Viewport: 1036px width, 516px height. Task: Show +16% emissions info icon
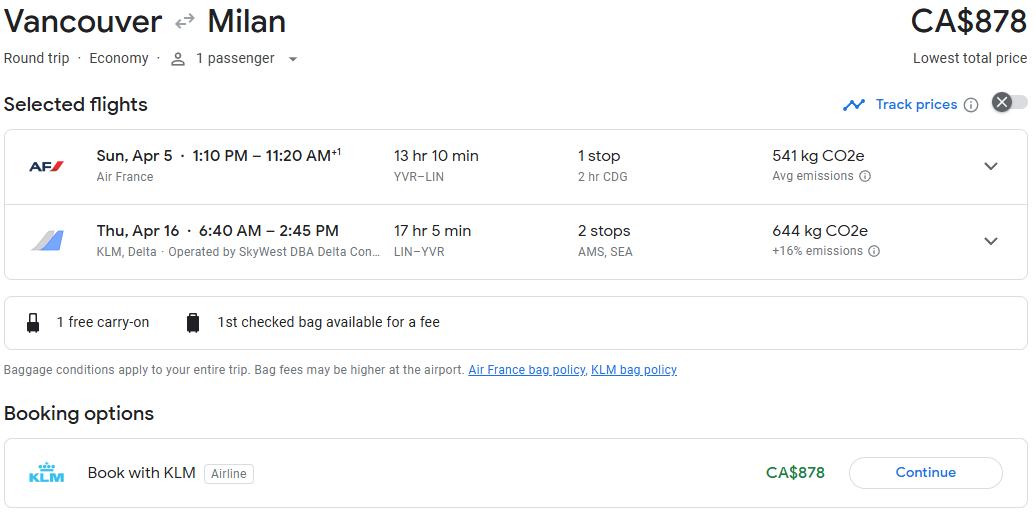(x=874, y=251)
